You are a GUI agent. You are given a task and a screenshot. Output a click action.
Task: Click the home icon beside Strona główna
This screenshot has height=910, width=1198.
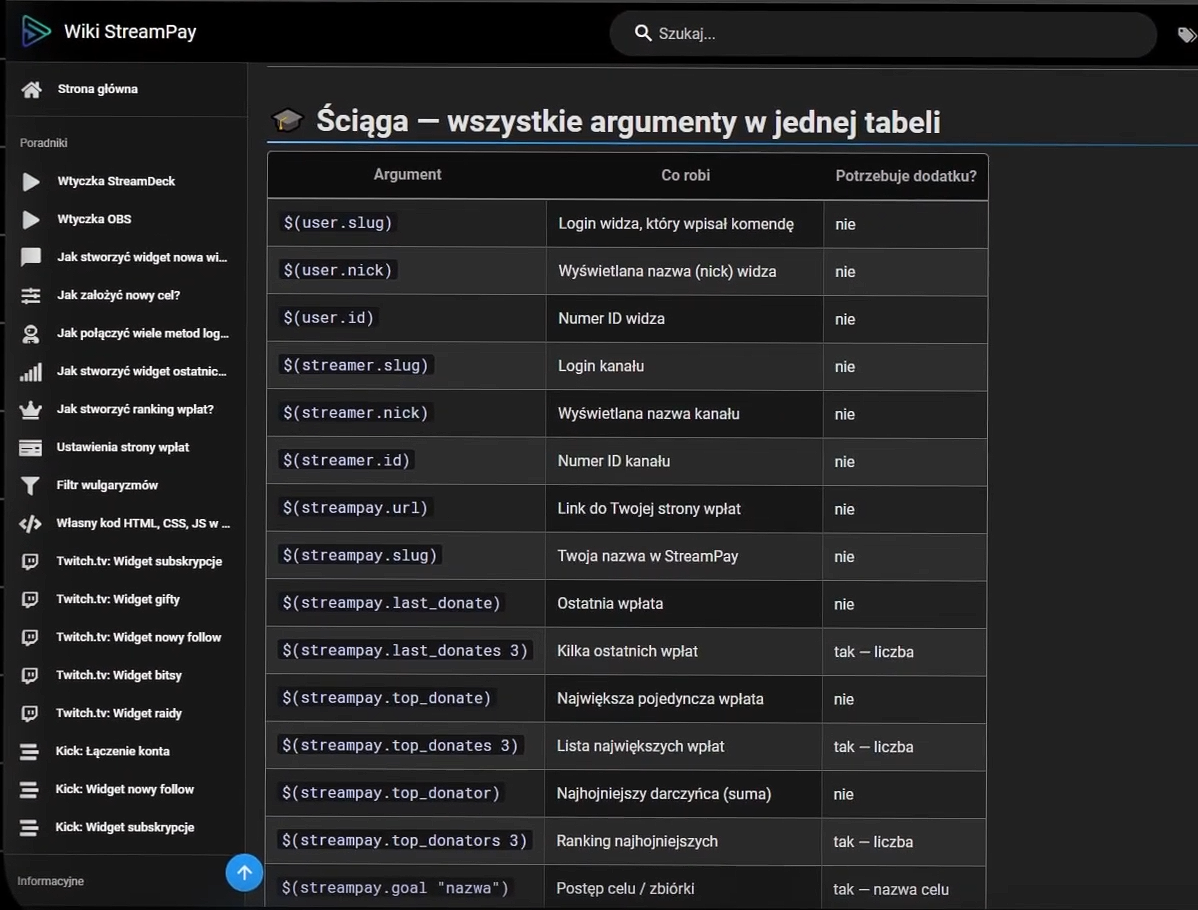[31, 89]
